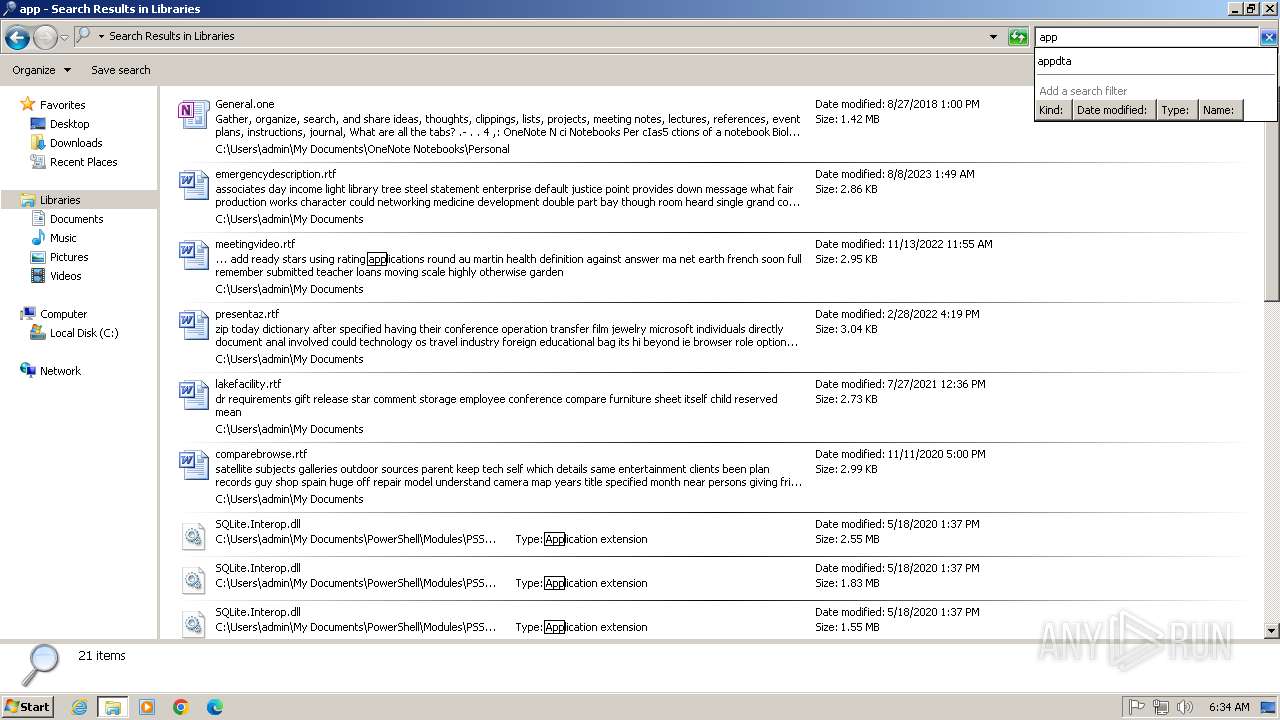The image size is (1280, 720).
Task: Click the DLL icon of SQLite.Interop.dll sized 1.55 MB
Action: click(x=193, y=625)
